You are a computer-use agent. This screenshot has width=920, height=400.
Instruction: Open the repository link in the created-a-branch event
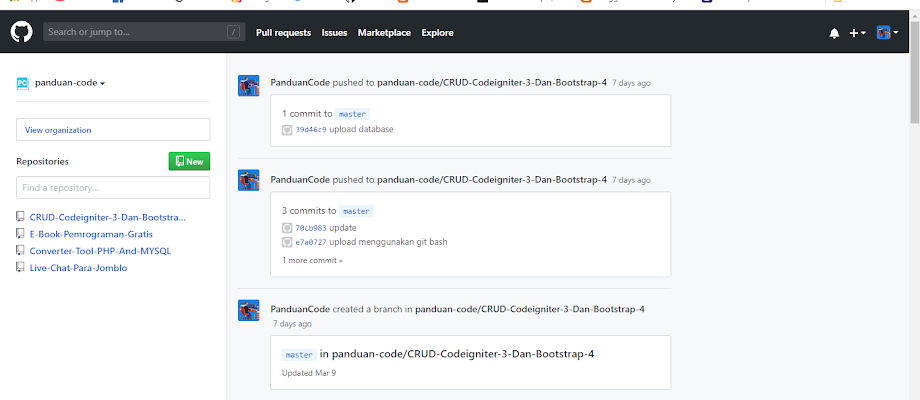[x=530, y=309]
